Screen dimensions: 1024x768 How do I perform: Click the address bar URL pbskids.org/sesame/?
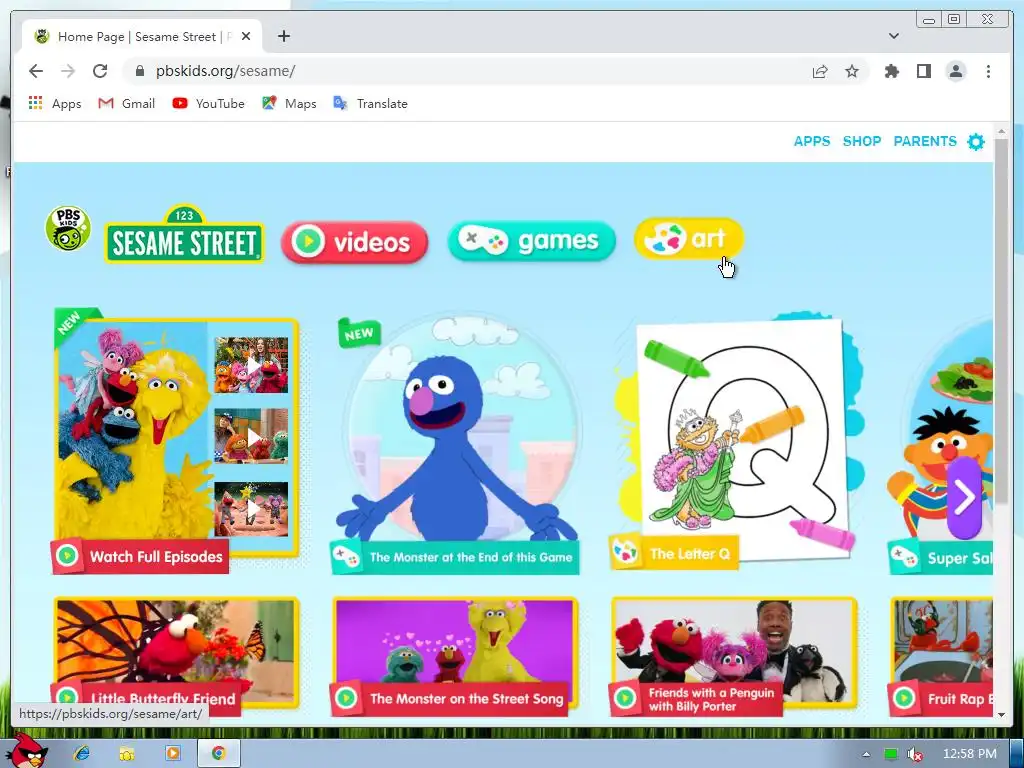pos(225,71)
